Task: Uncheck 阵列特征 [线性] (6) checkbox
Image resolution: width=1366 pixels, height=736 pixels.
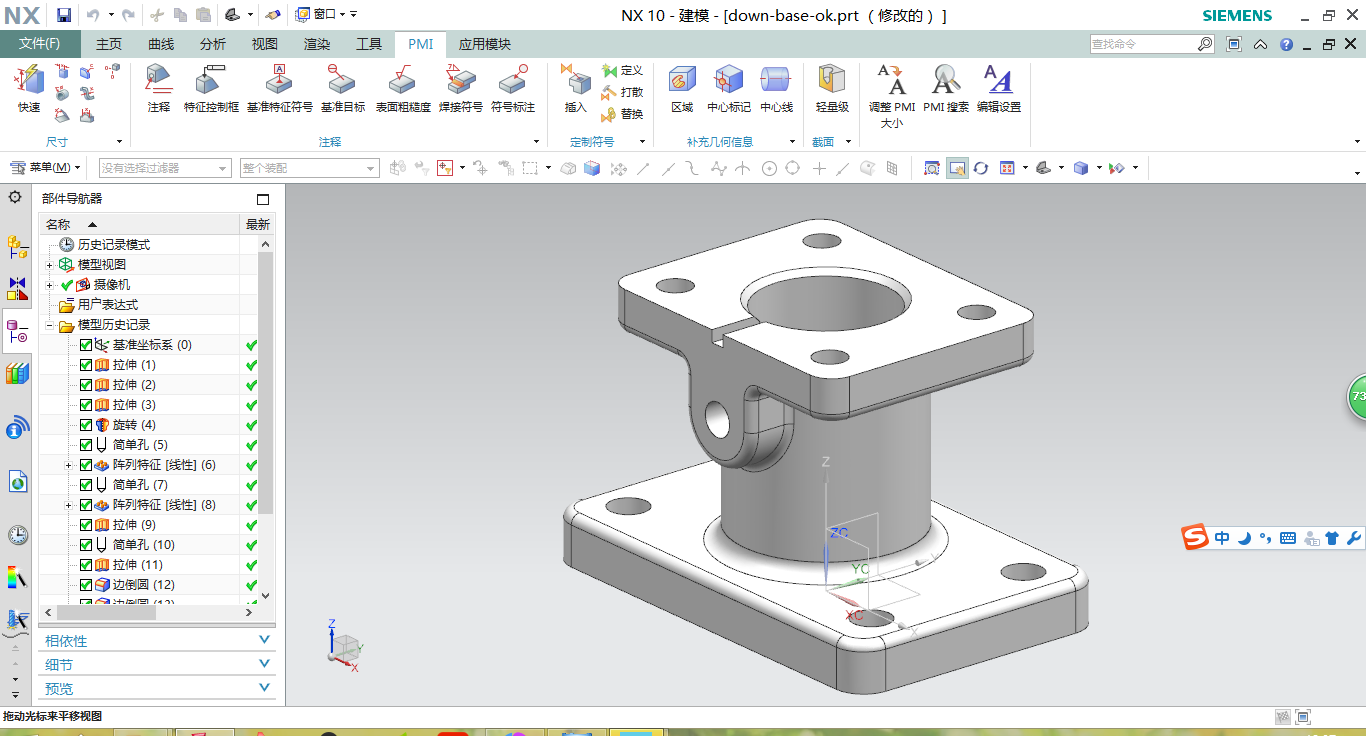Action: coord(86,465)
